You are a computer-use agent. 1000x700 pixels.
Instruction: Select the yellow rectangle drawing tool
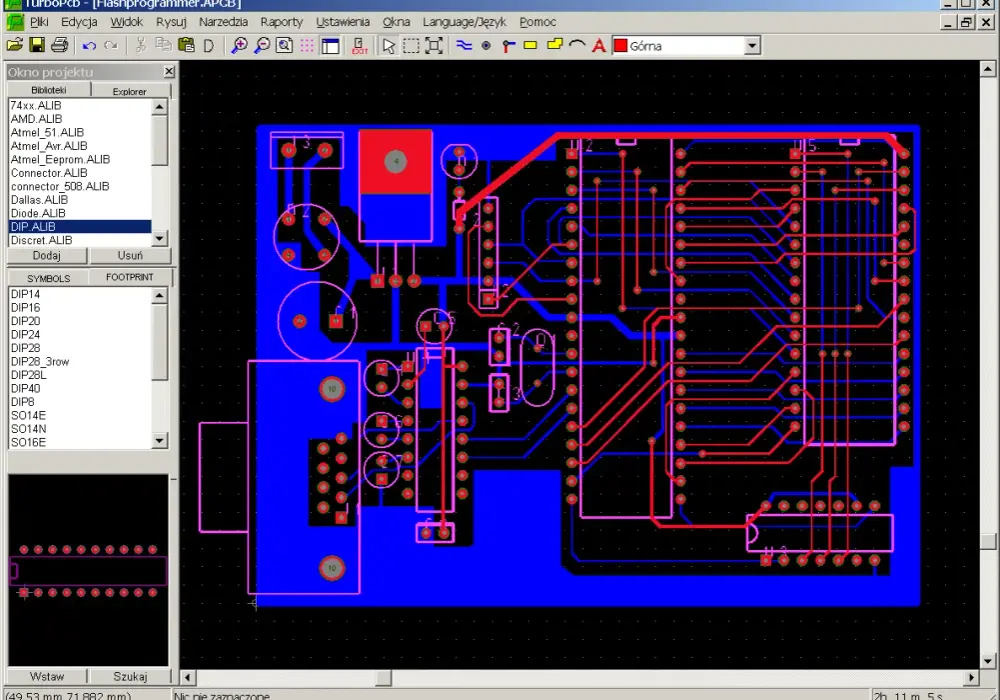click(530, 45)
